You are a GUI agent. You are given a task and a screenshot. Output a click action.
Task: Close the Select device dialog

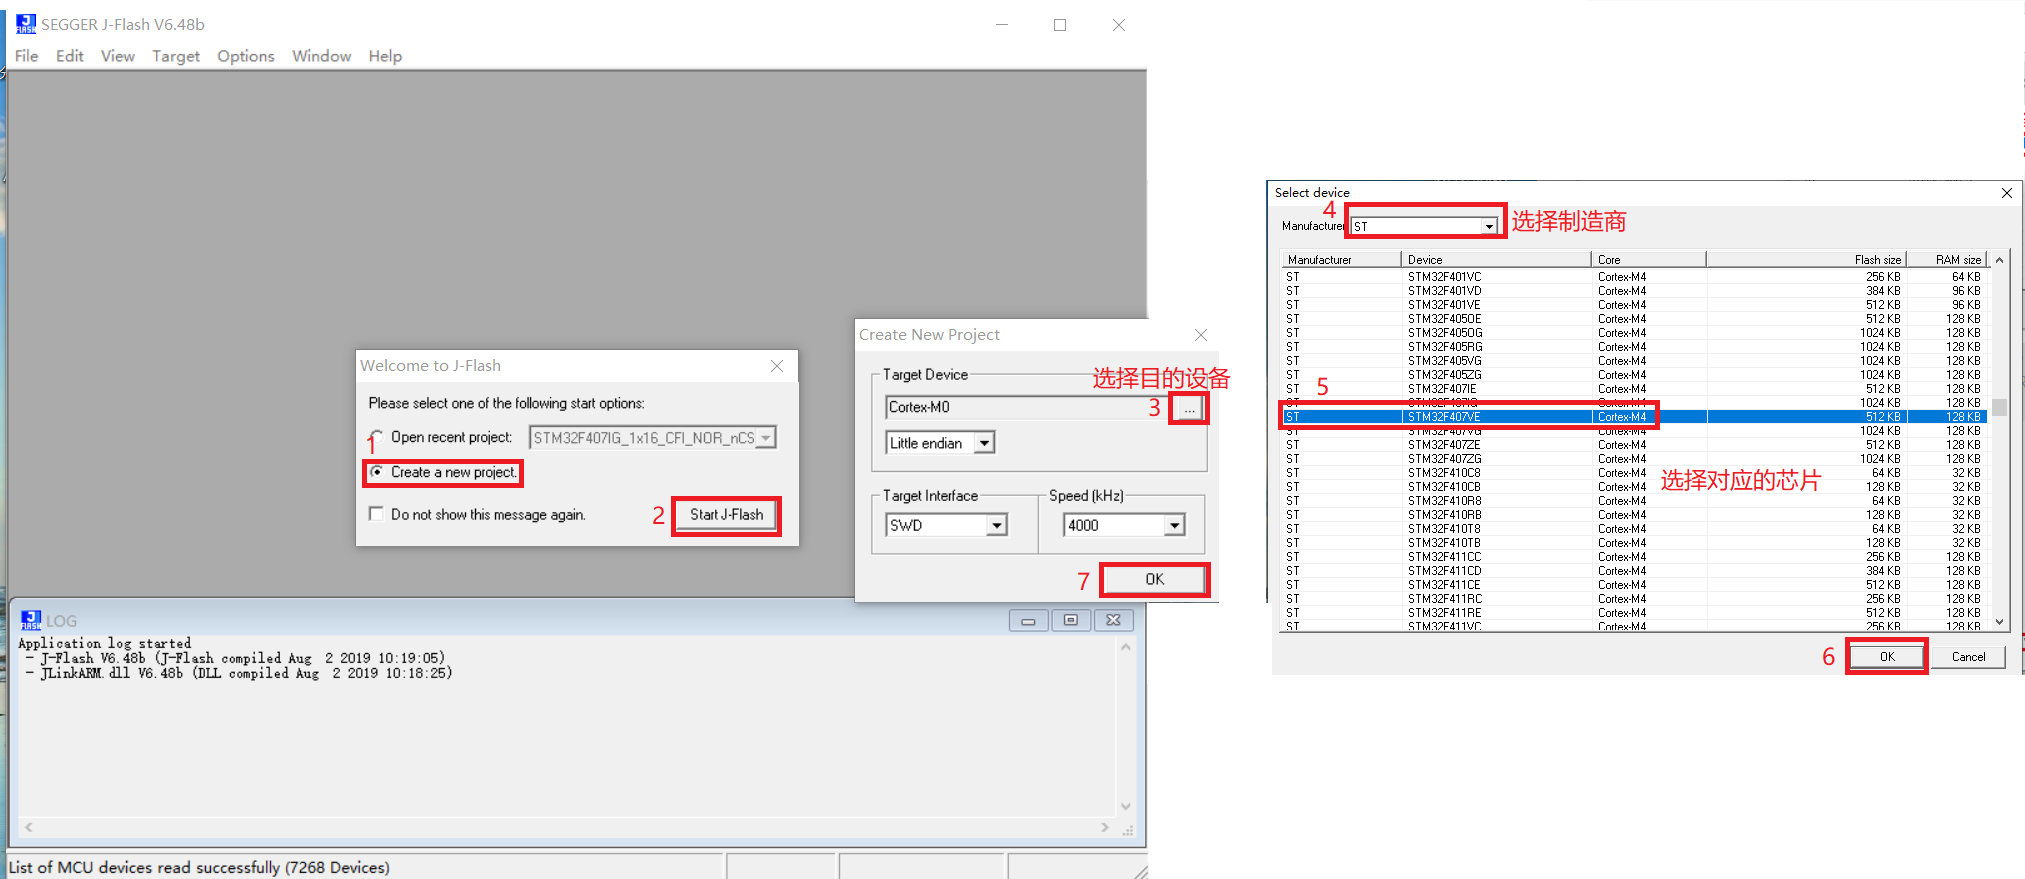[2006, 193]
